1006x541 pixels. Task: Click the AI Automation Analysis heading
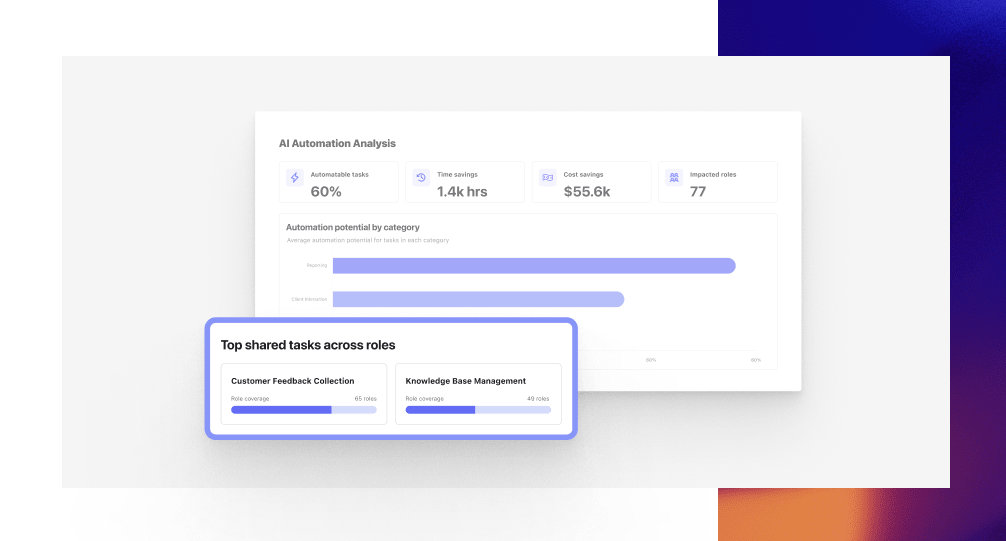pos(337,144)
